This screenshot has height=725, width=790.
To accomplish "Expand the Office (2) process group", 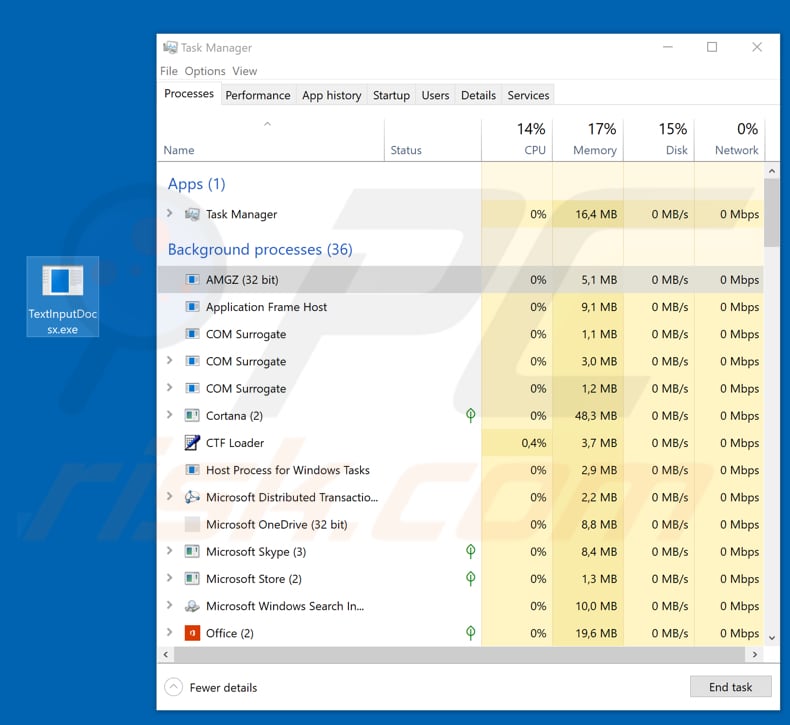I will coord(170,632).
